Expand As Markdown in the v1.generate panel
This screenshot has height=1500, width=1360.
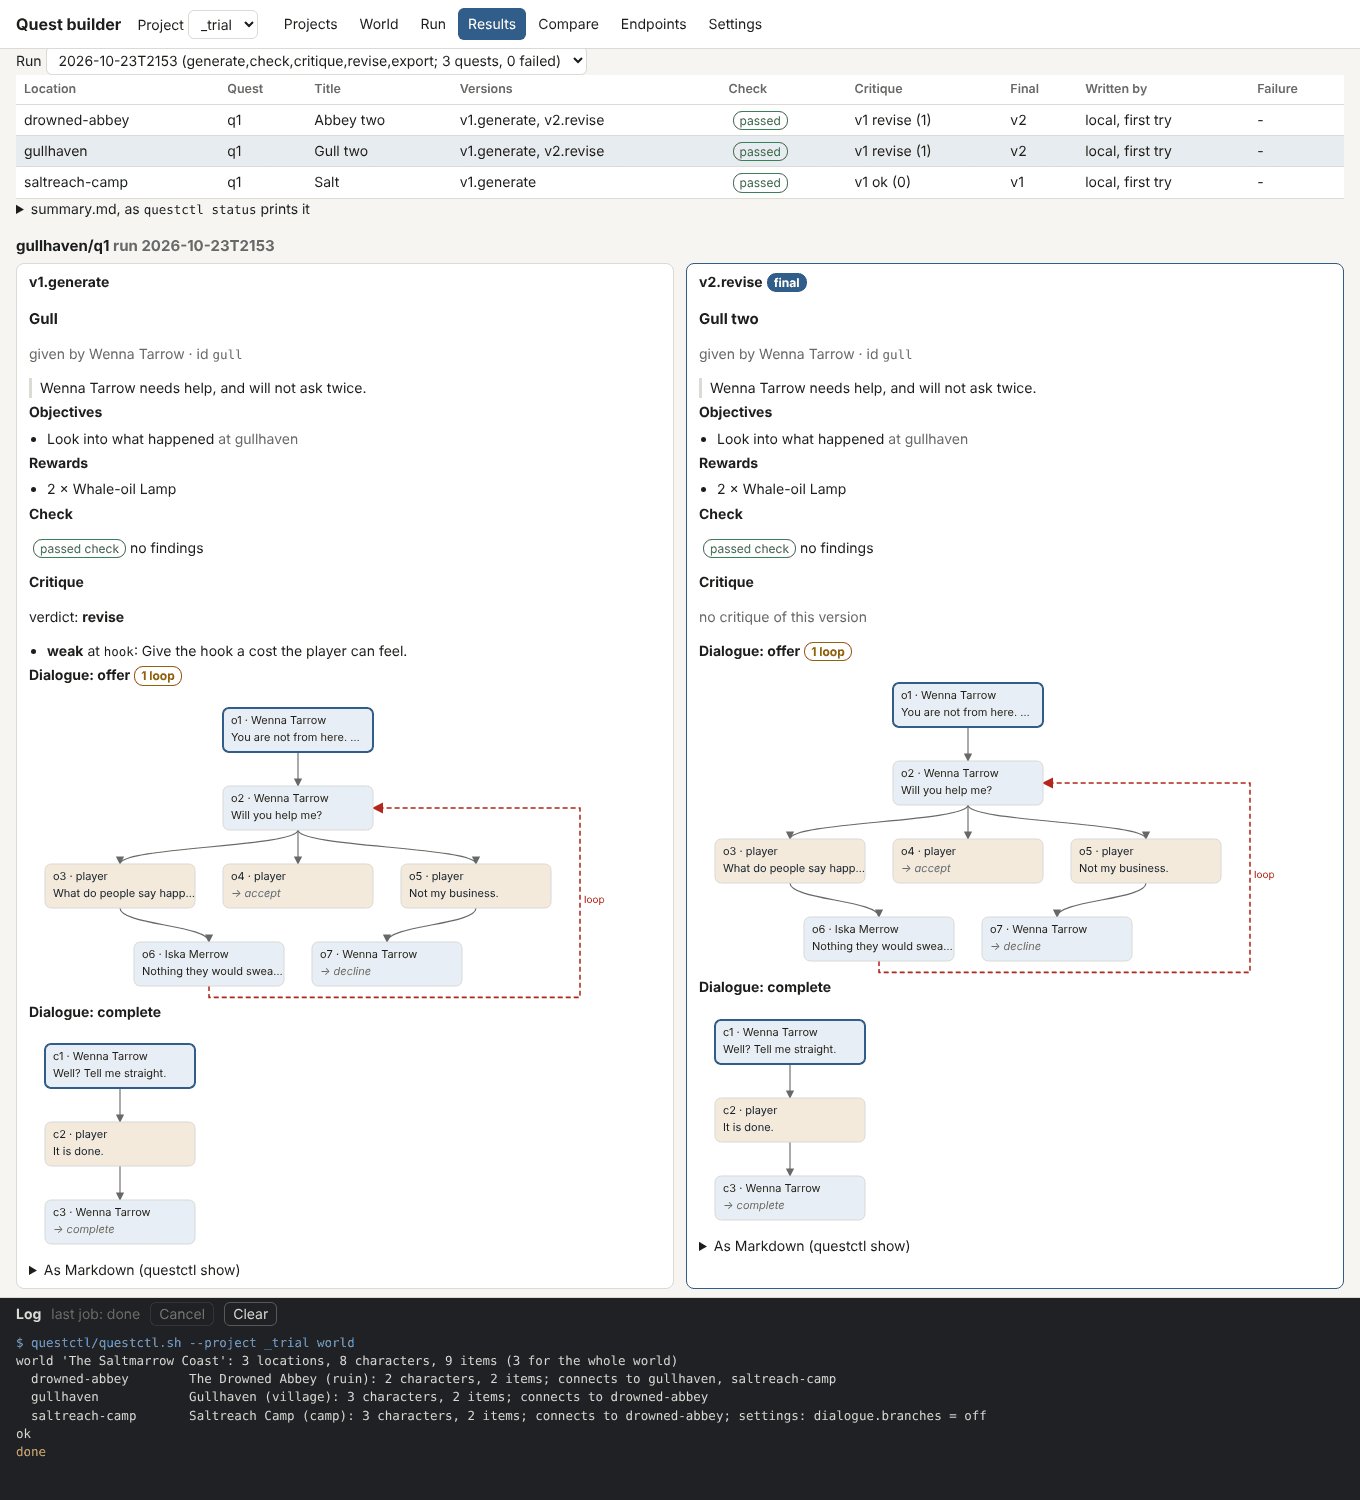135,1270
